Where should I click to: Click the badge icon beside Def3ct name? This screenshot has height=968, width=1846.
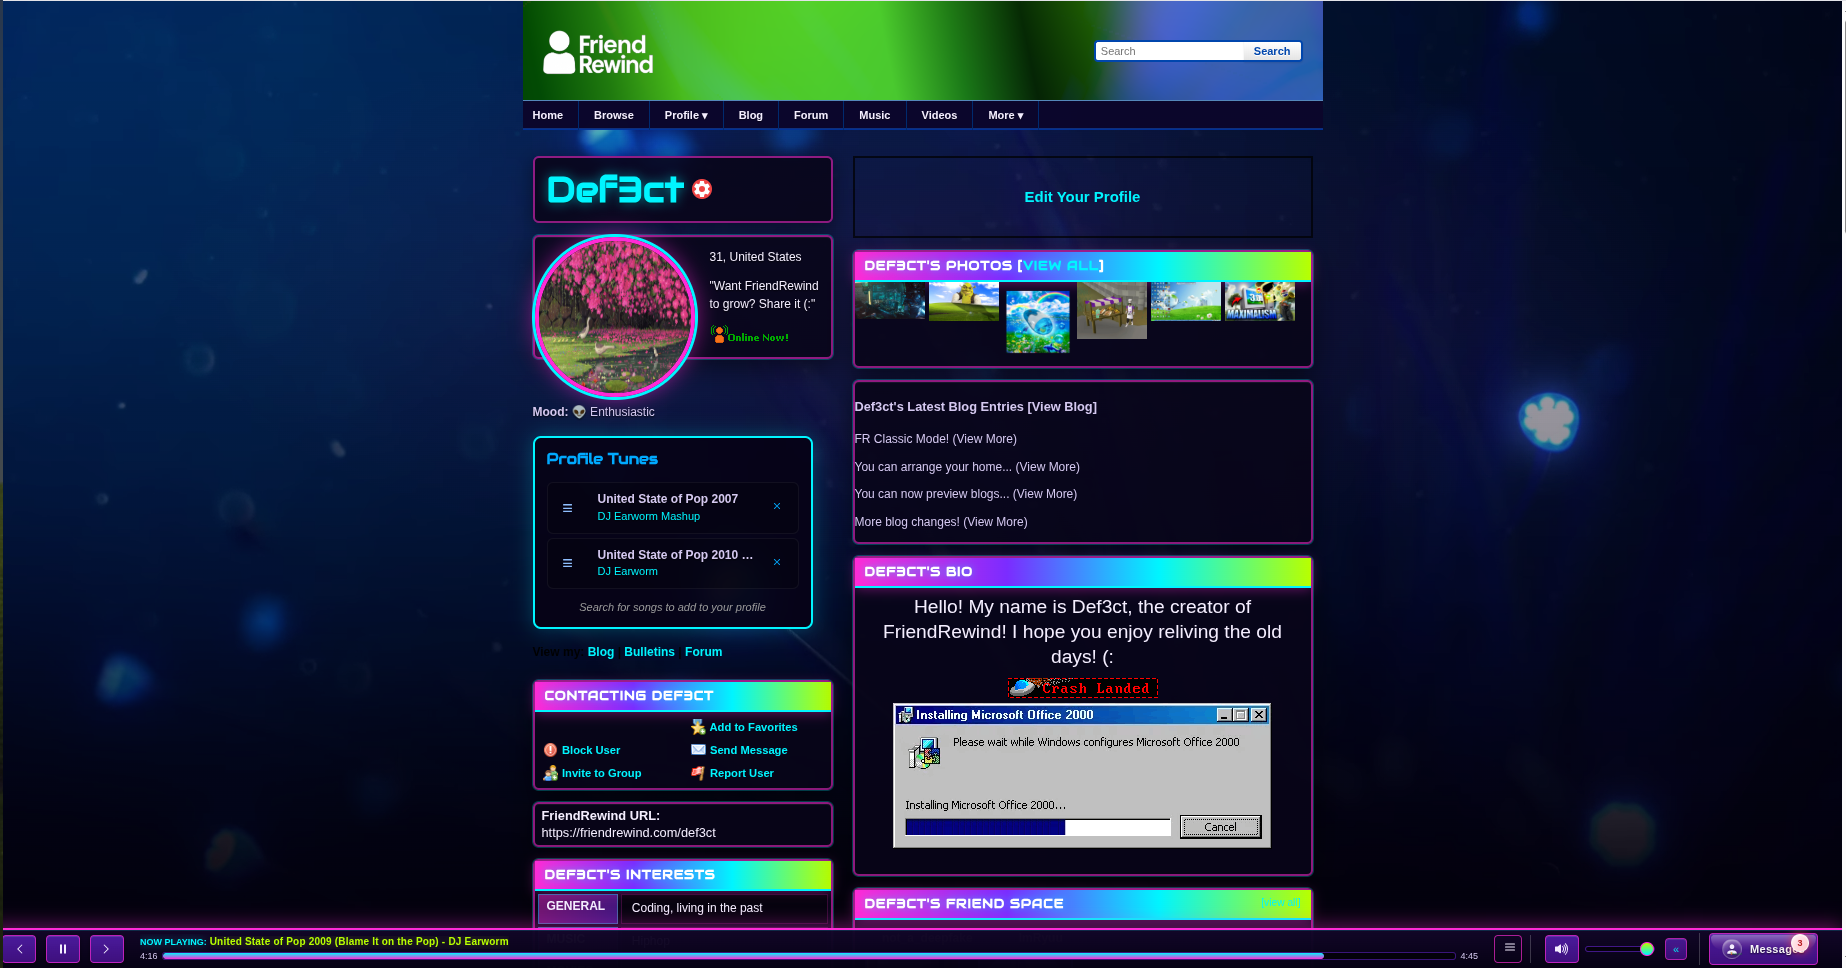702,189
